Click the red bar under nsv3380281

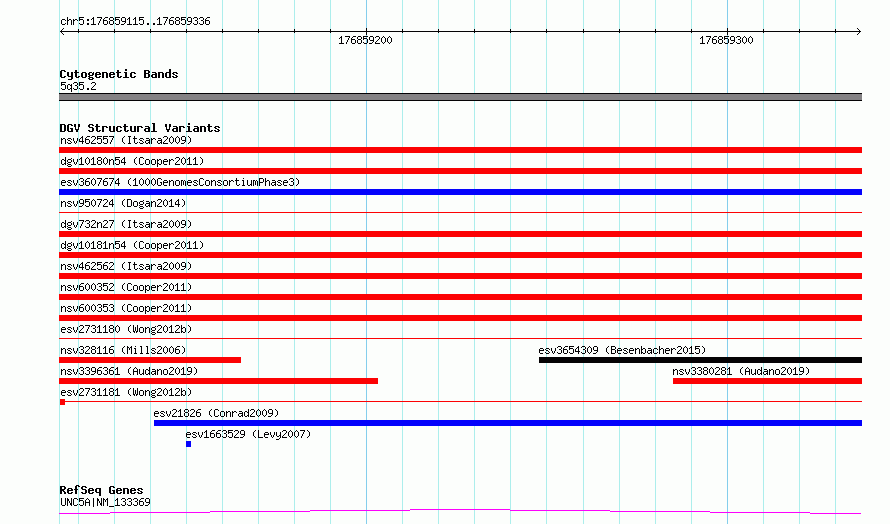(767, 381)
